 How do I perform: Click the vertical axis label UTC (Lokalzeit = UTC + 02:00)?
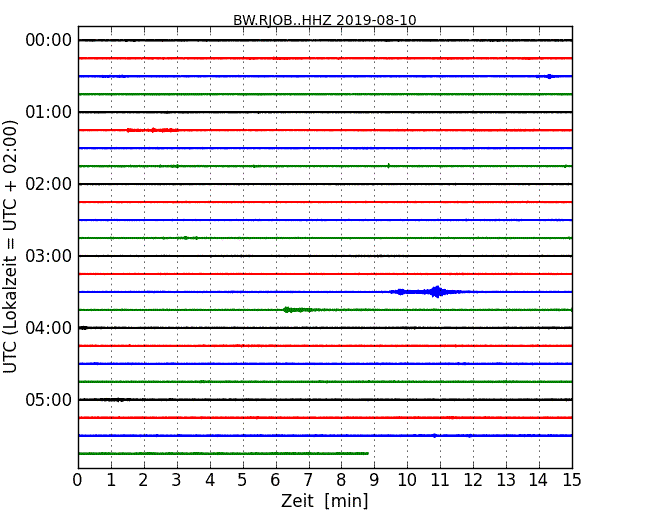[10, 247]
